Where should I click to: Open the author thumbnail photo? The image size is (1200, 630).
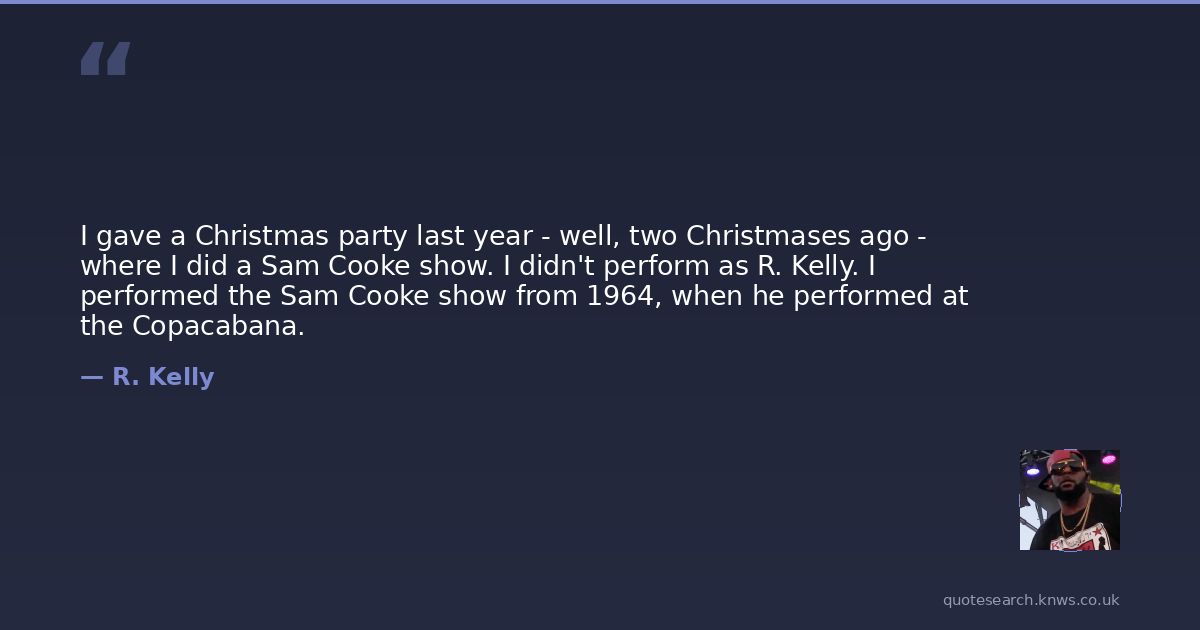pos(1069,499)
